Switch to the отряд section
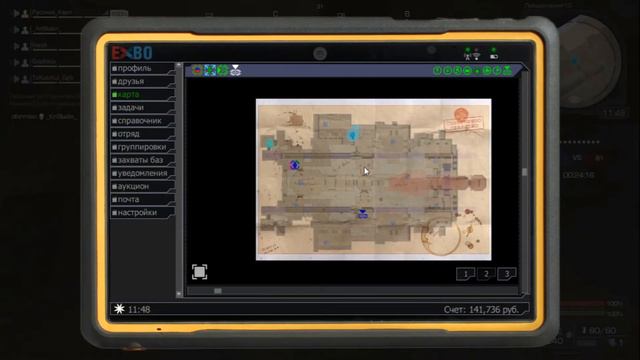This screenshot has height=360, width=640. (x=142, y=134)
